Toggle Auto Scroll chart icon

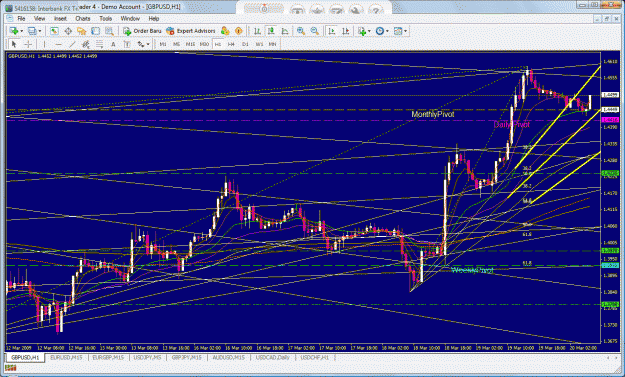(x=332, y=31)
